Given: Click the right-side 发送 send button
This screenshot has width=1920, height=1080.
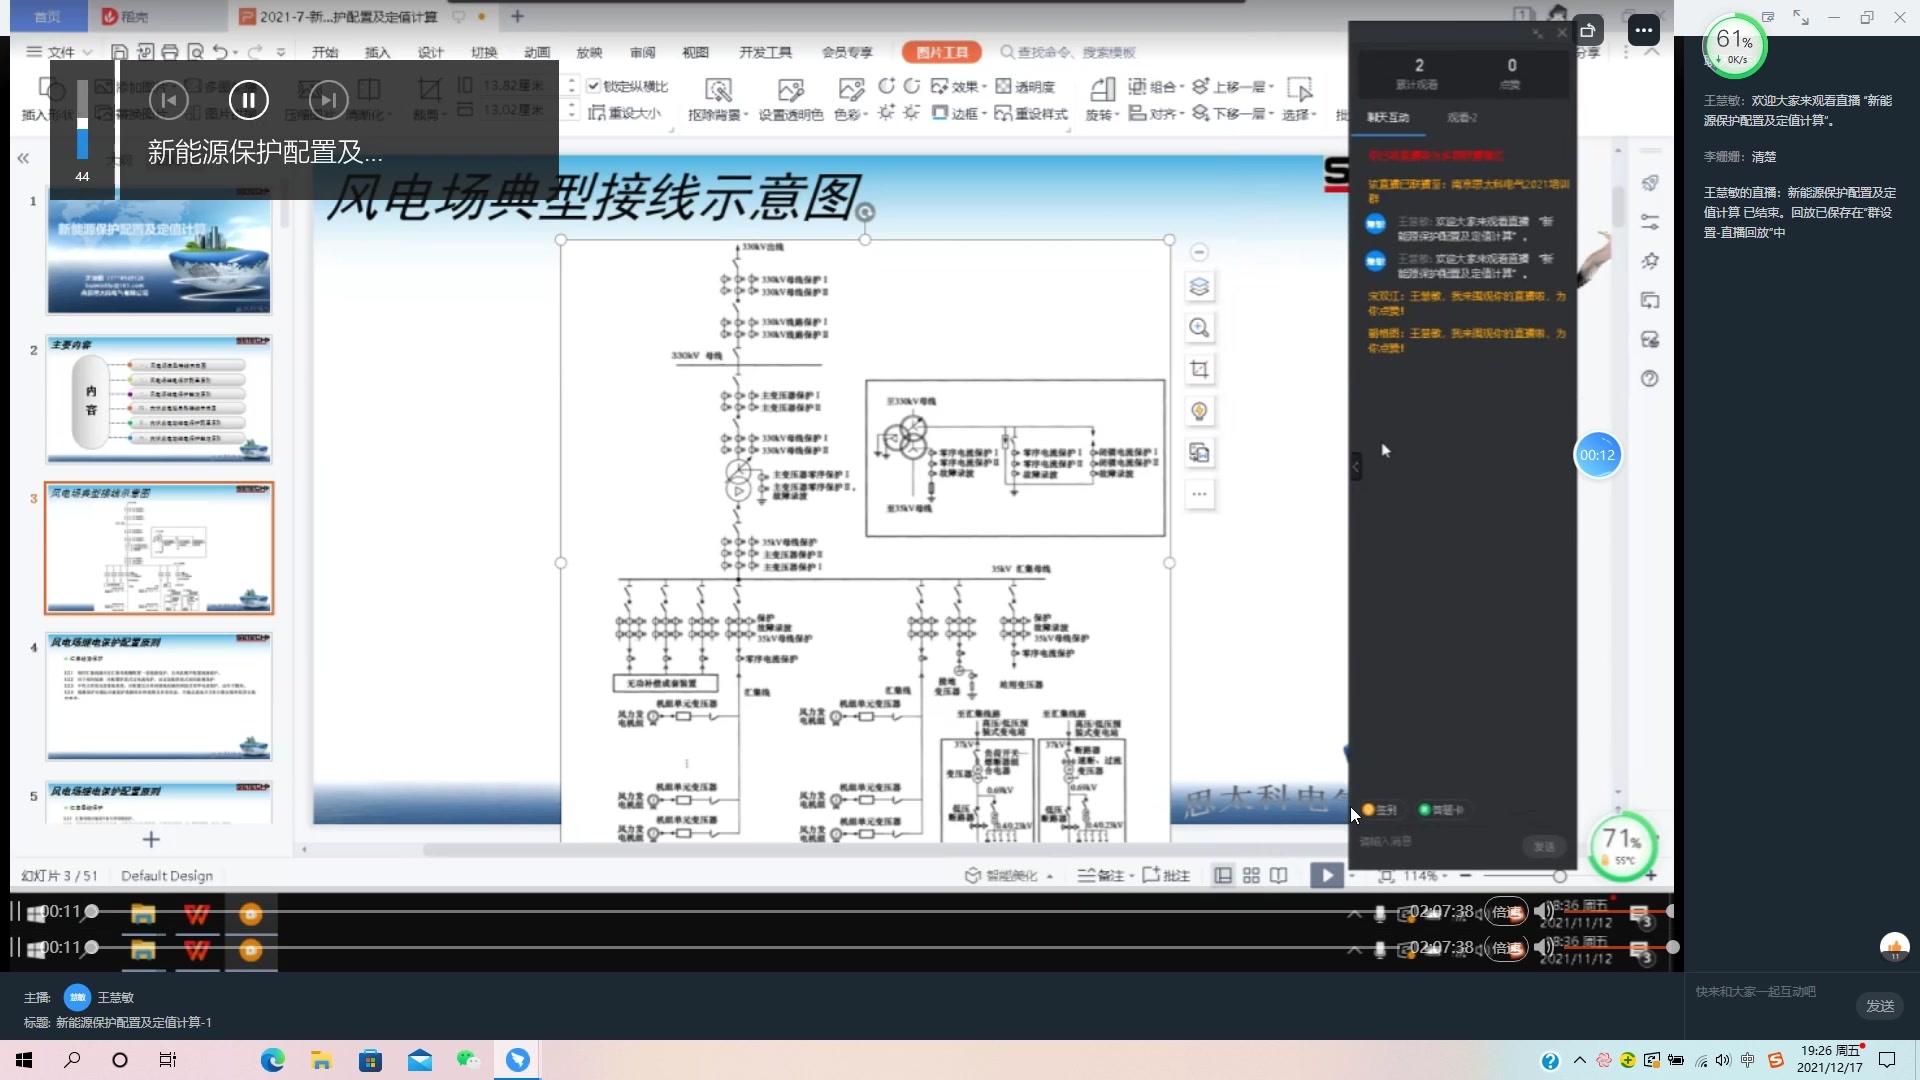Looking at the screenshot, I should coord(1880,1006).
